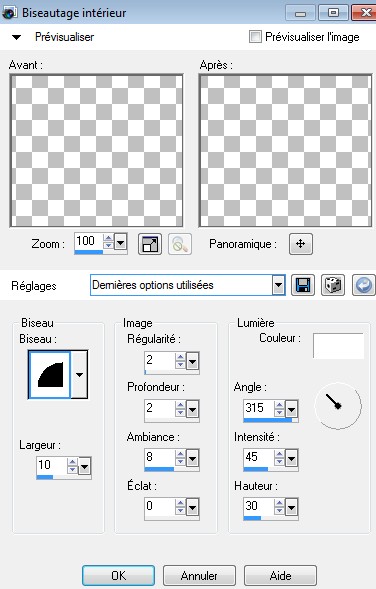The image size is (376, 589).
Task: Click the Largeur field showing 10
Action: click(52, 466)
